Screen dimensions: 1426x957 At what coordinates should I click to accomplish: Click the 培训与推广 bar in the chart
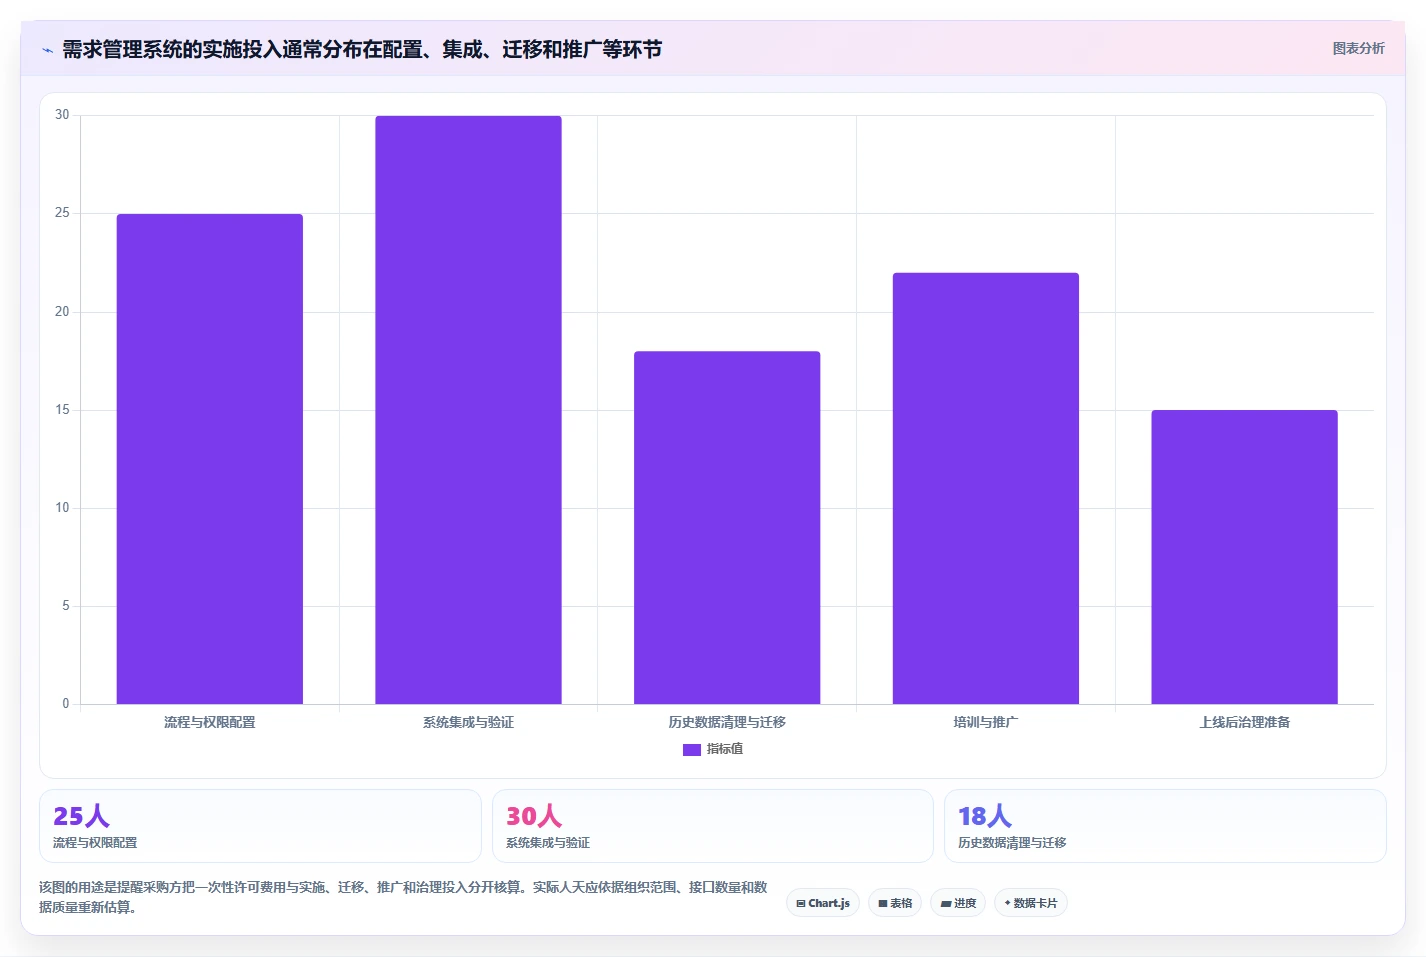click(x=986, y=488)
